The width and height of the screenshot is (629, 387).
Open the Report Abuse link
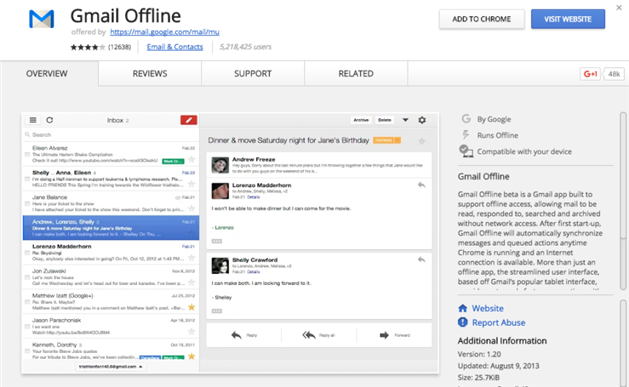point(498,322)
